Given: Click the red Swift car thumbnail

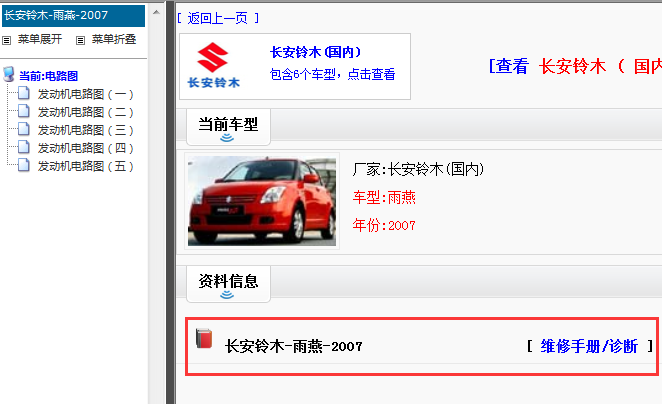Looking at the screenshot, I should click(262, 201).
